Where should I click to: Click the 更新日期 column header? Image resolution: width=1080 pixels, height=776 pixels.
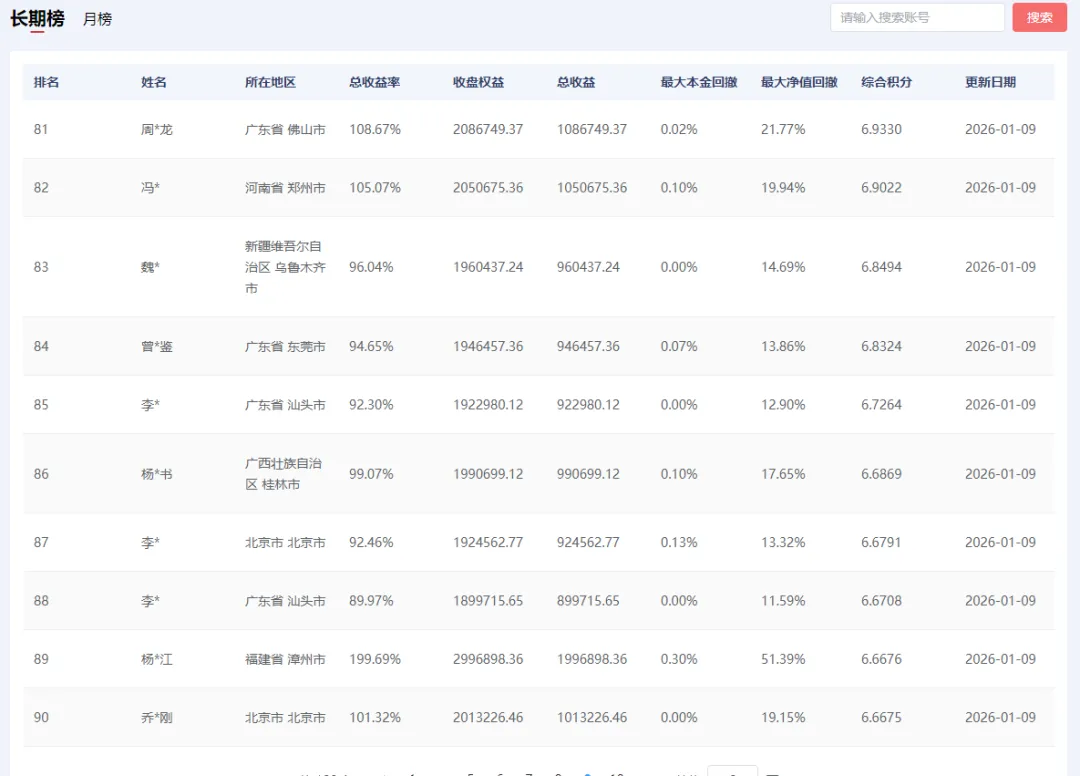click(990, 82)
